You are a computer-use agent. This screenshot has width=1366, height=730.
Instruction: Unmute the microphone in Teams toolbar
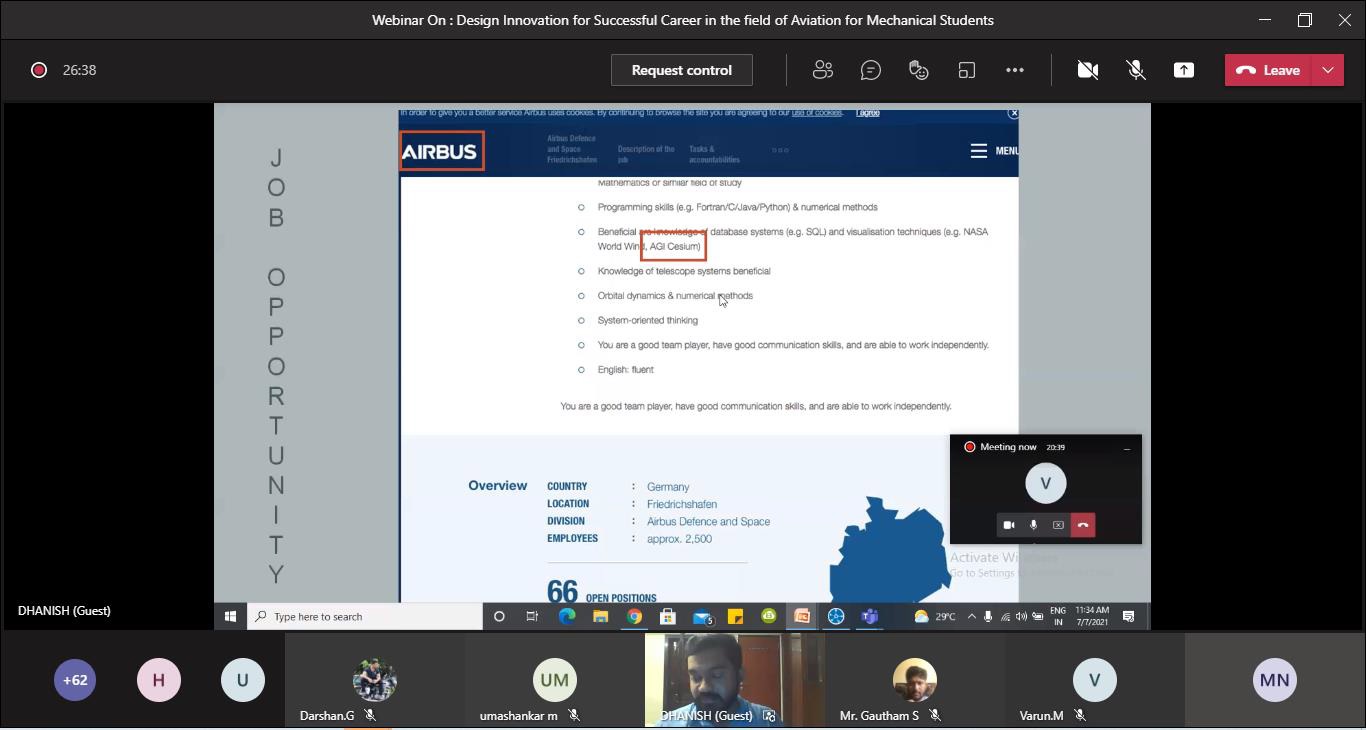[1136, 70]
